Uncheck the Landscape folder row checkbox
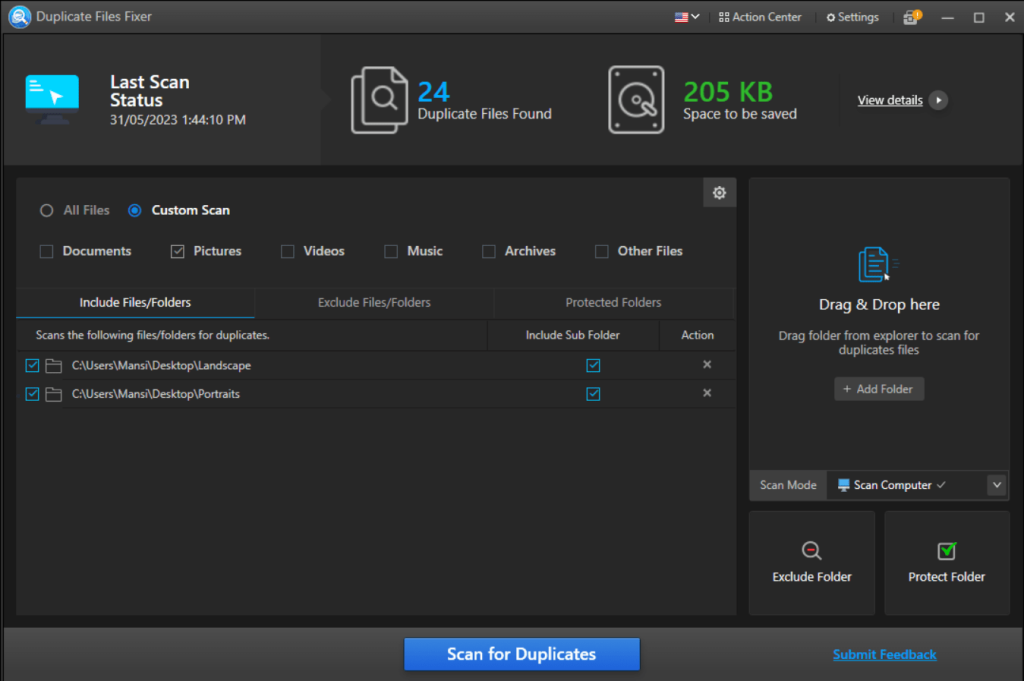Viewport: 1024px width, 681px height. pyautogui.click(x=32, y=365)
